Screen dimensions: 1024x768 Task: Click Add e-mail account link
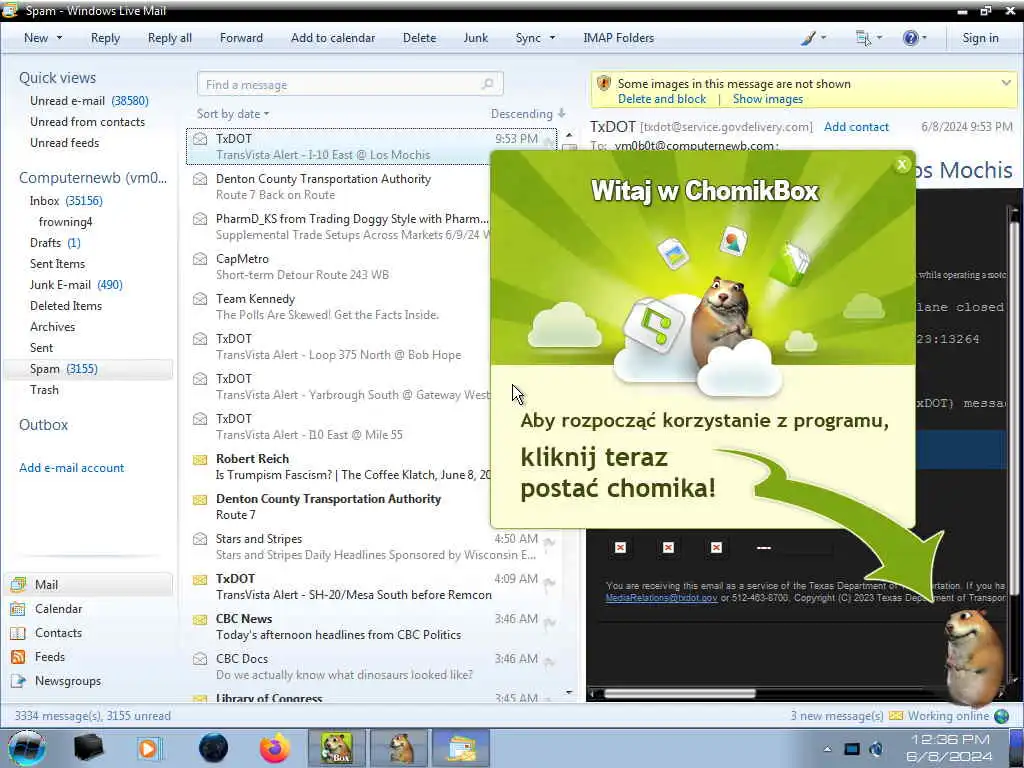[x=71, y=468]
